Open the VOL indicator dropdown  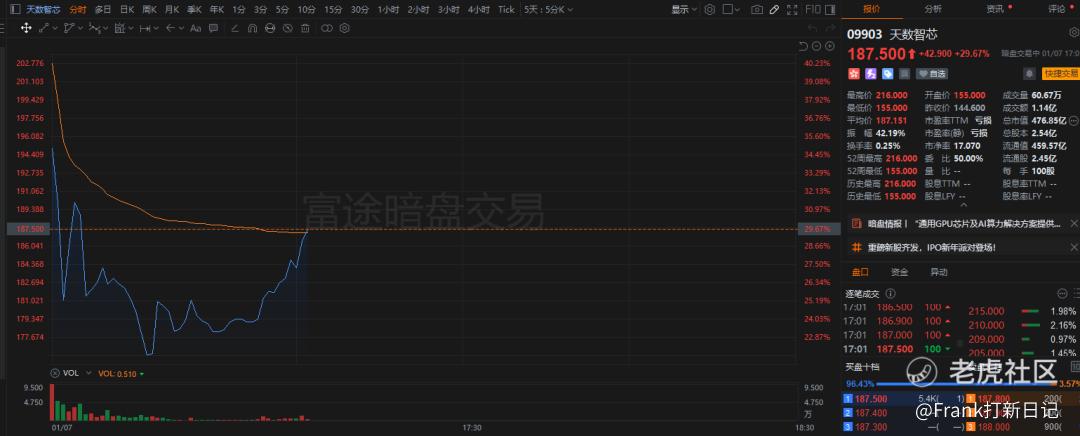pyautogui.click(x=87, y=373)
